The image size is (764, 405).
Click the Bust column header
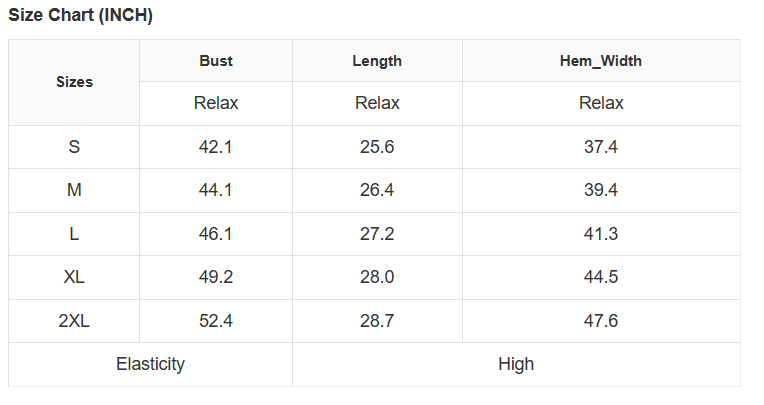click(x=216, y=61)
